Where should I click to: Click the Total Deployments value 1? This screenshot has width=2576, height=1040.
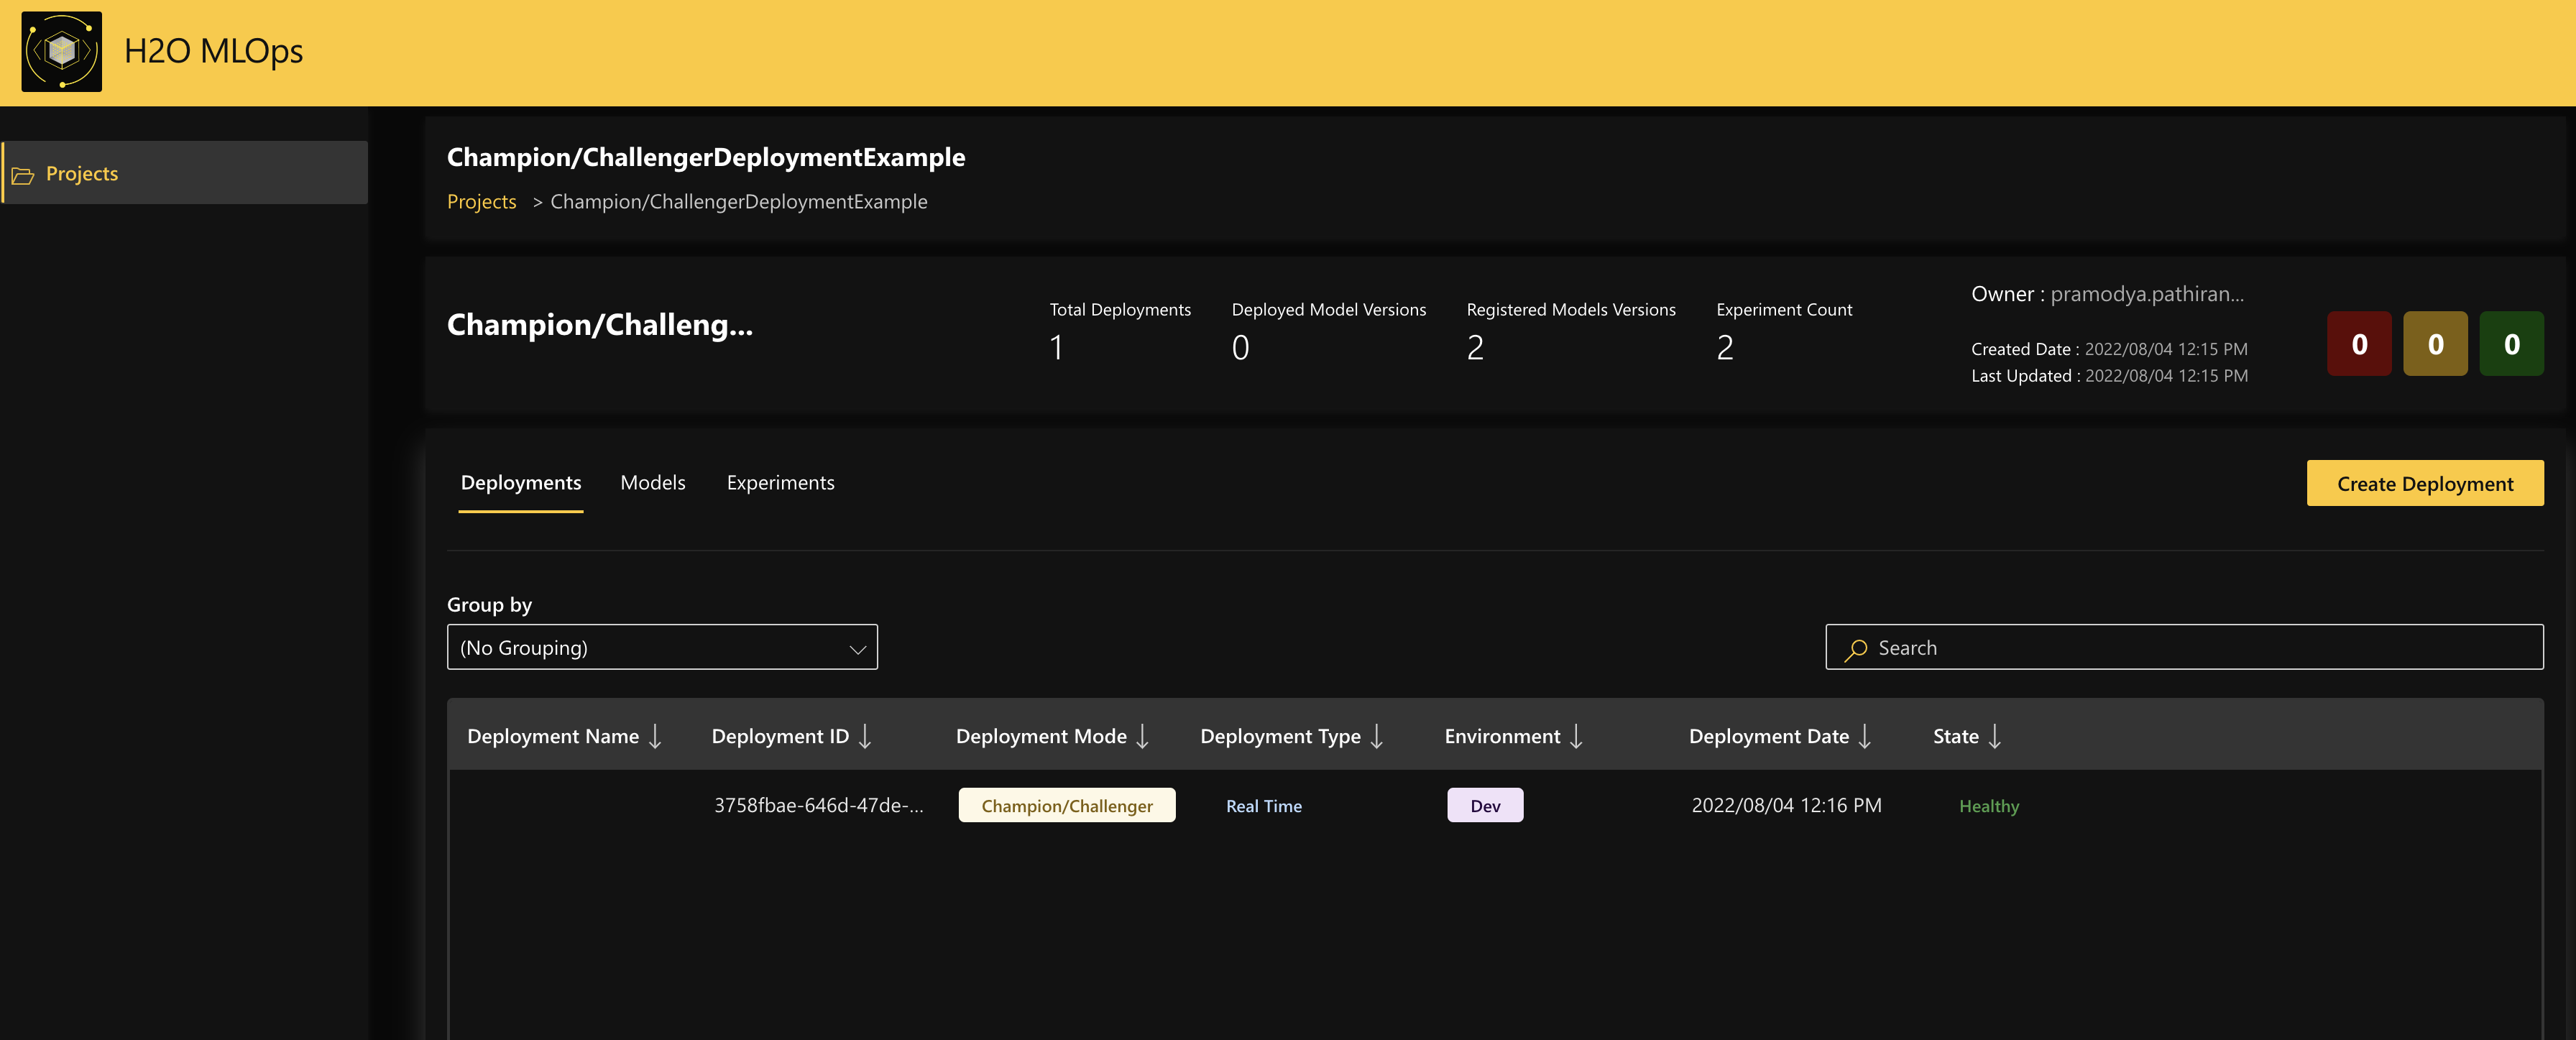1056,348
